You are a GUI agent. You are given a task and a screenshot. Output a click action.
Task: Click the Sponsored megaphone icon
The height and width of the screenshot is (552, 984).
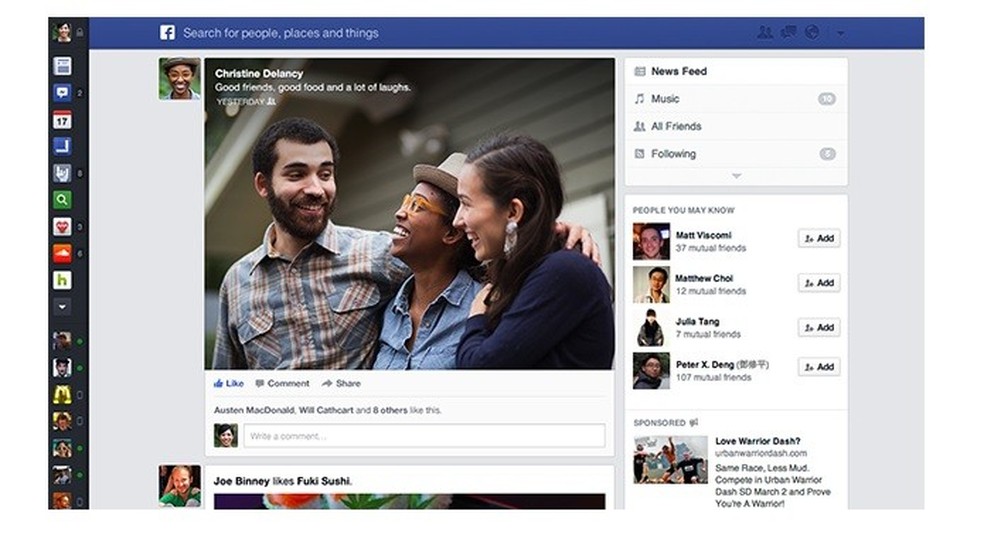(693, 423)
